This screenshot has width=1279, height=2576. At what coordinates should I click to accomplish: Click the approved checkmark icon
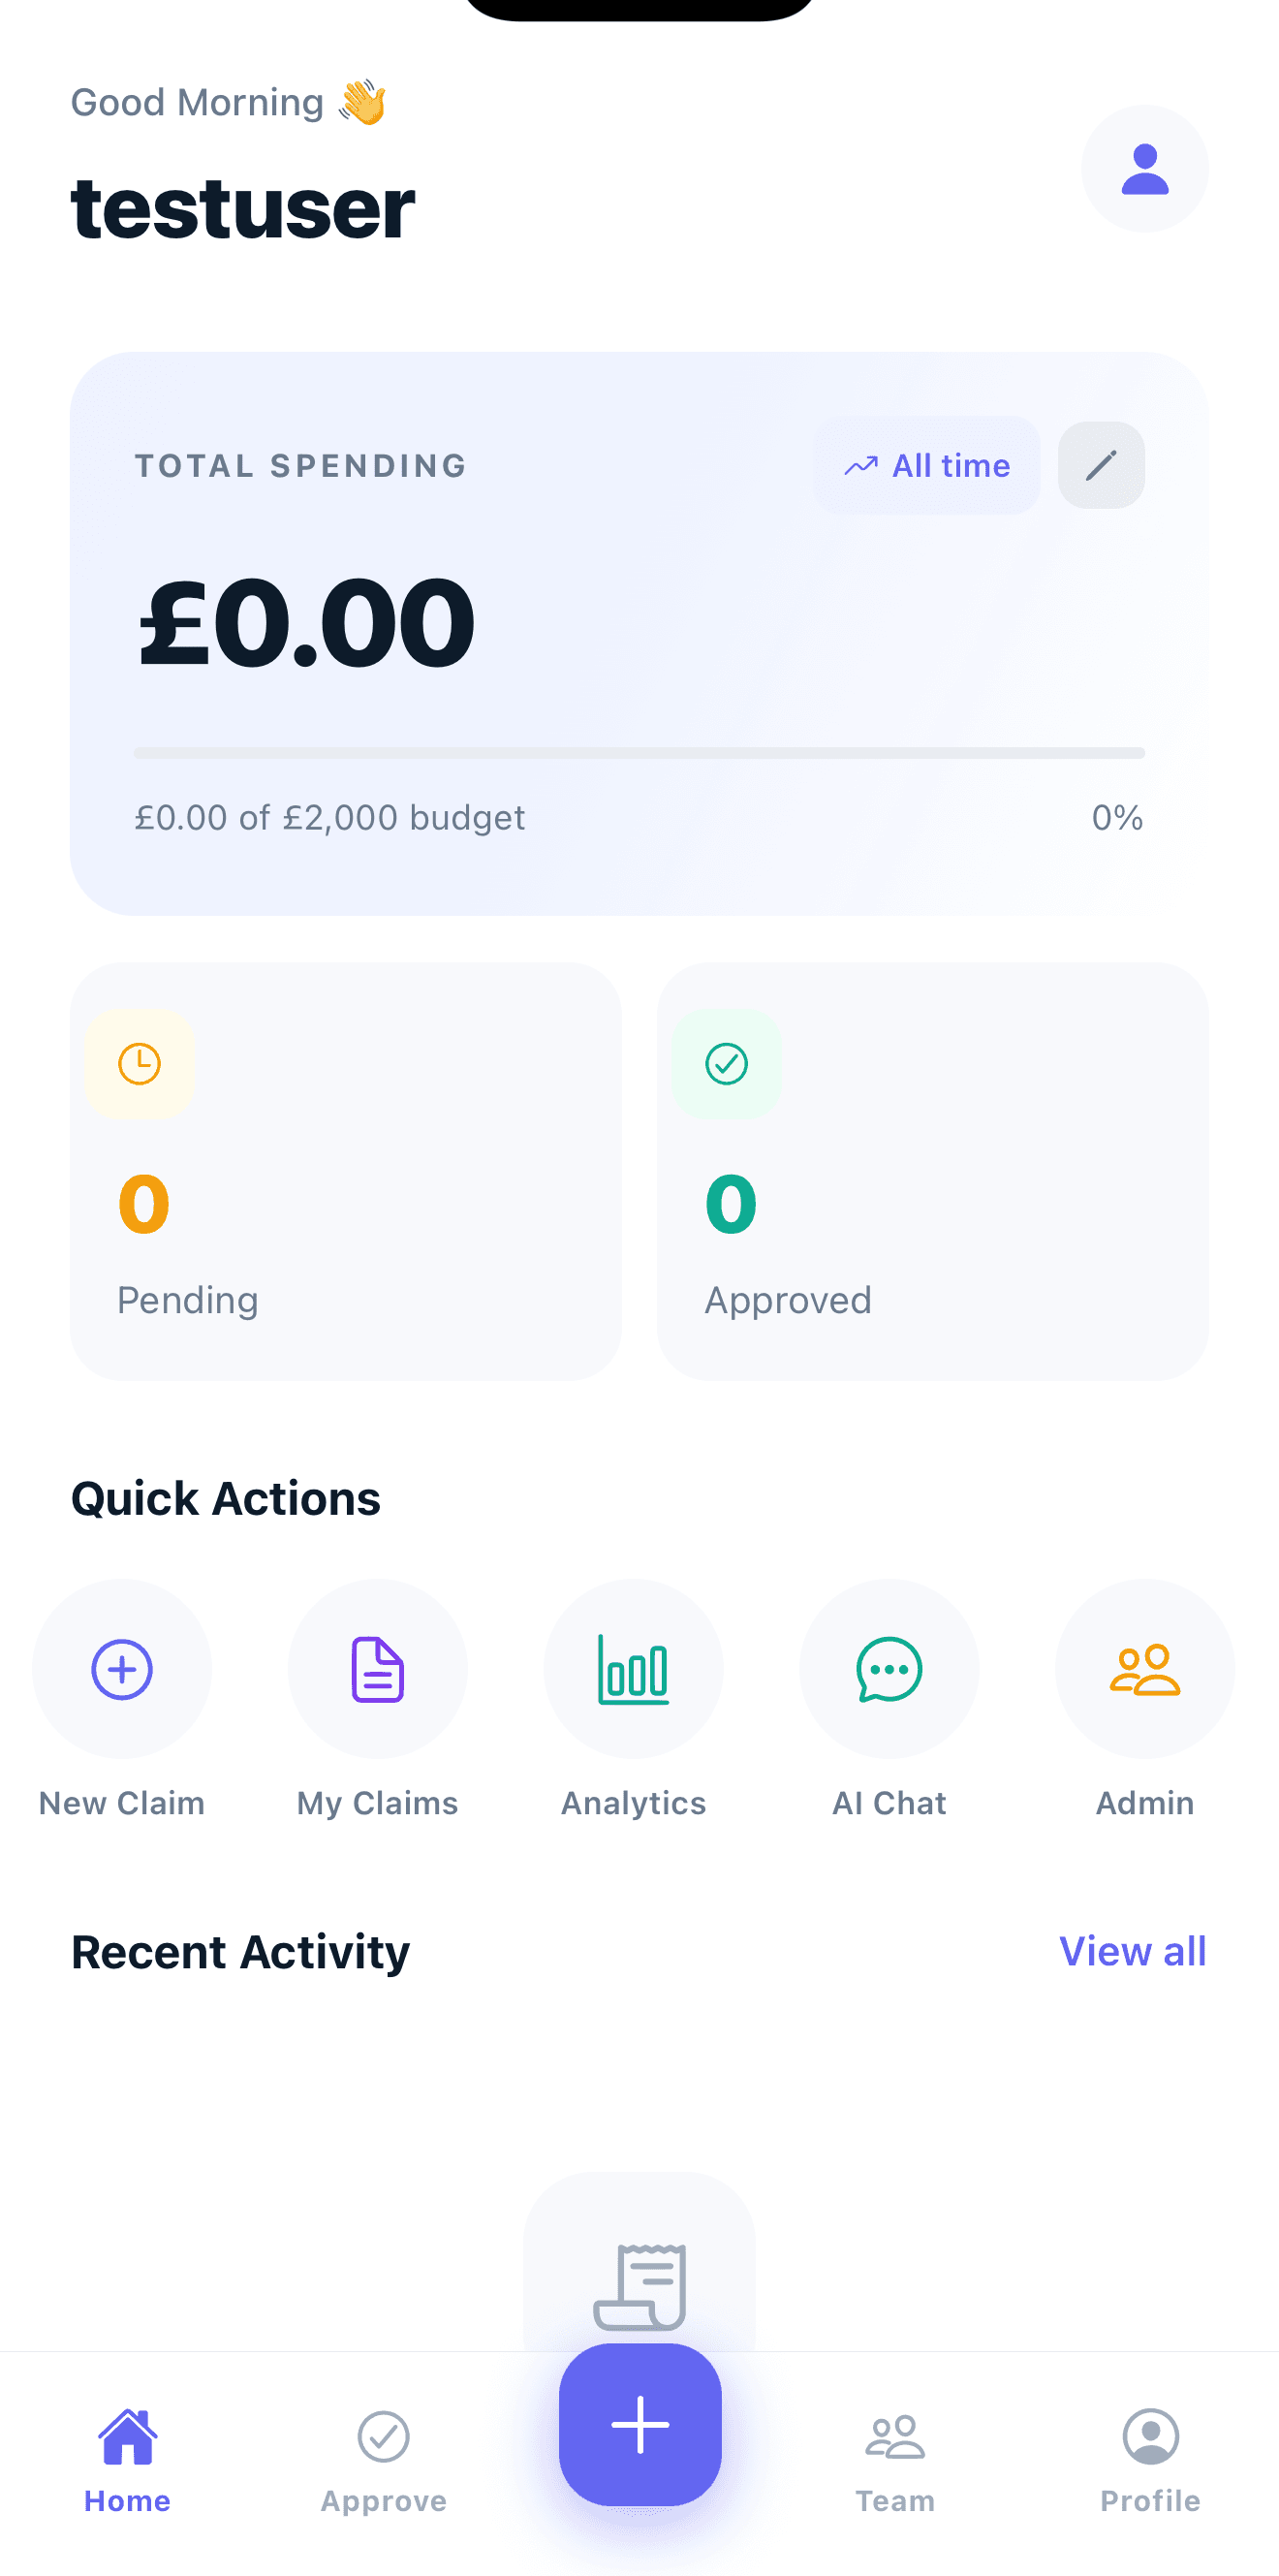tap(727, 1064)
